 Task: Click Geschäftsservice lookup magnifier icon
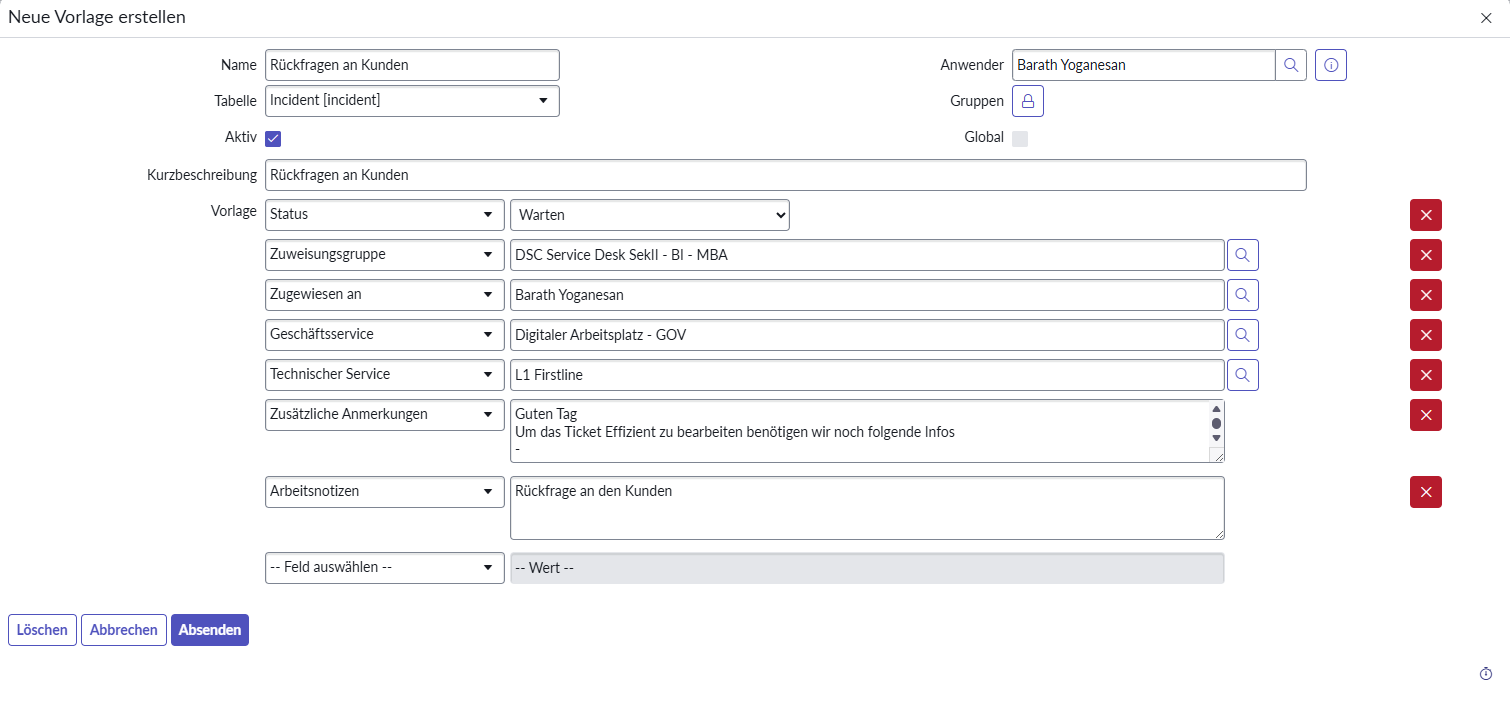click(1242, 335)
